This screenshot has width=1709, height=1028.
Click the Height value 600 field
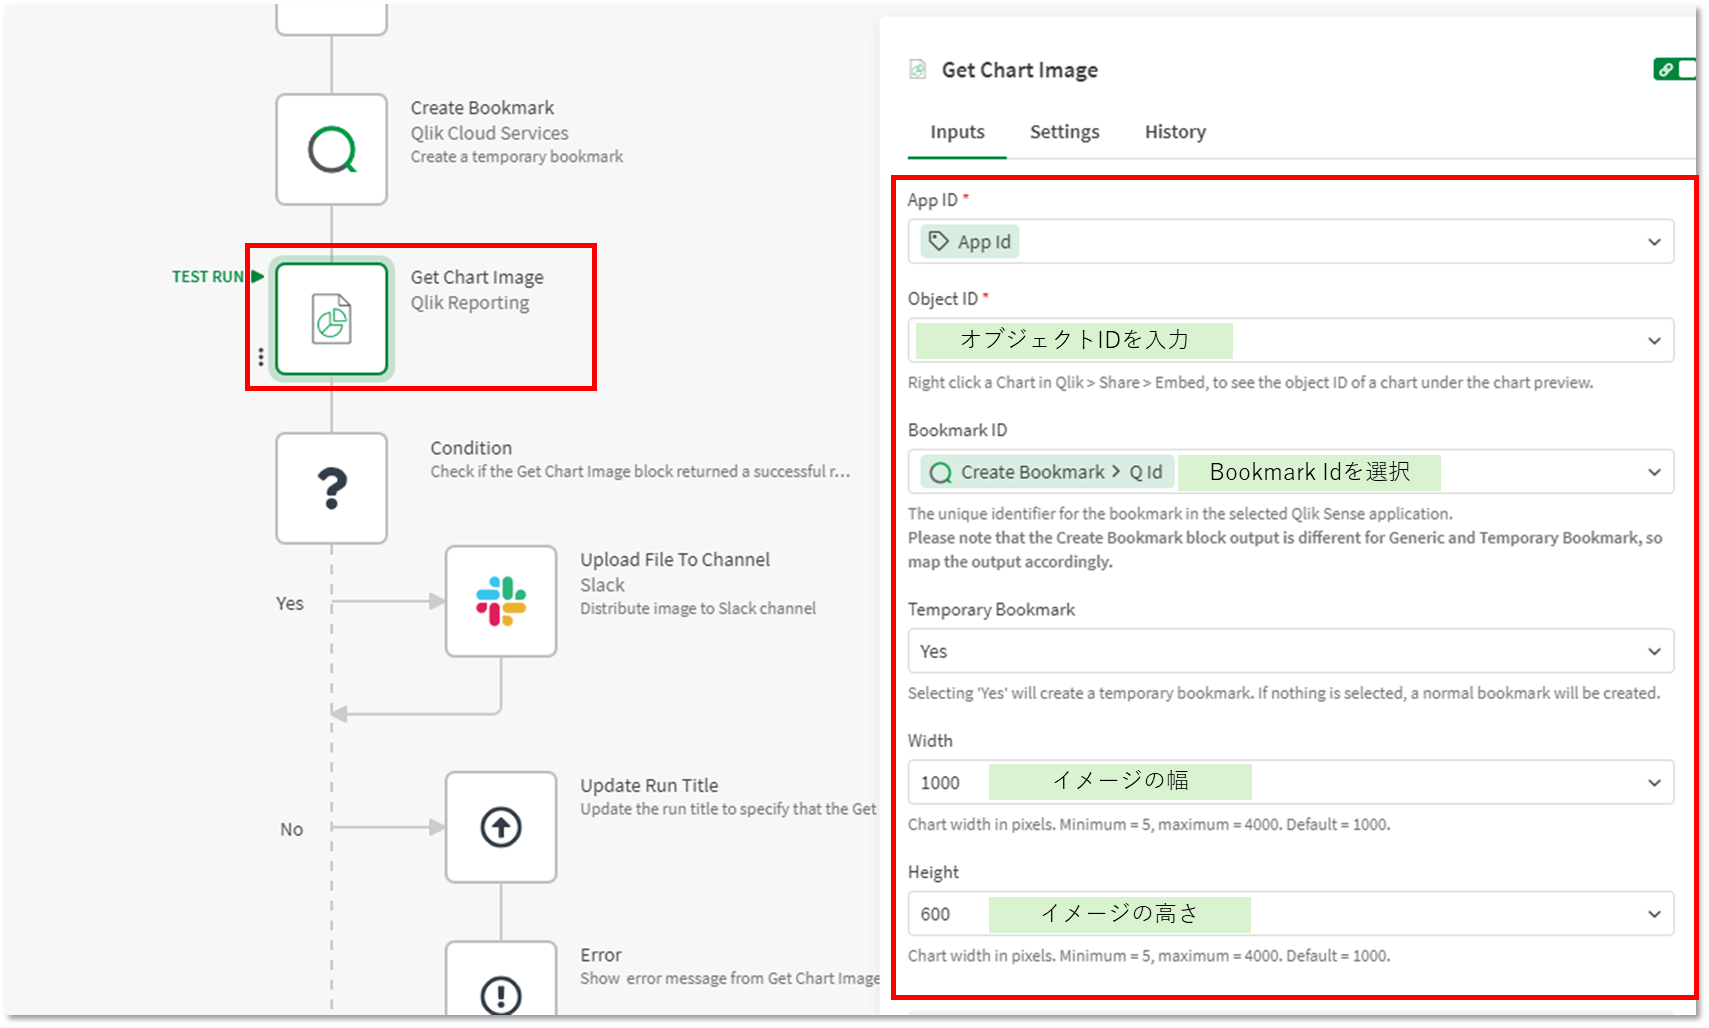coord(1290,914)
